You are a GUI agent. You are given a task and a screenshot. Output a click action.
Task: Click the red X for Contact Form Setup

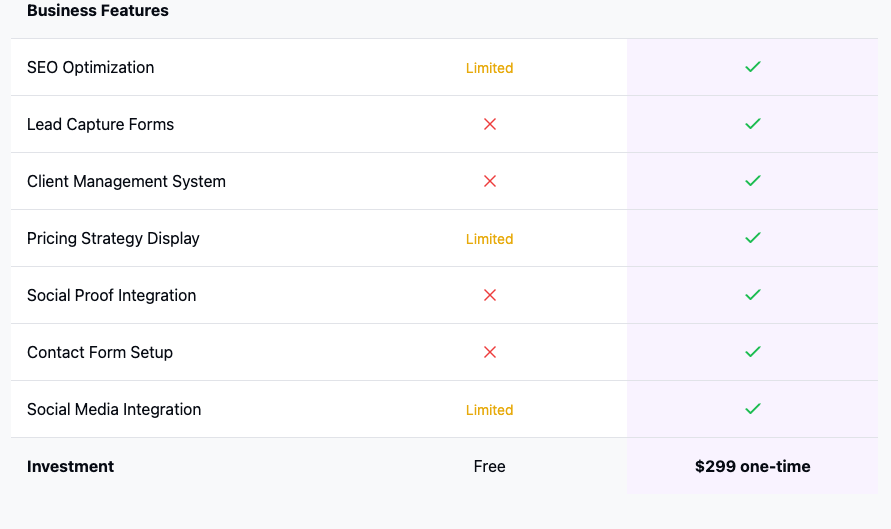click(490, 352)
